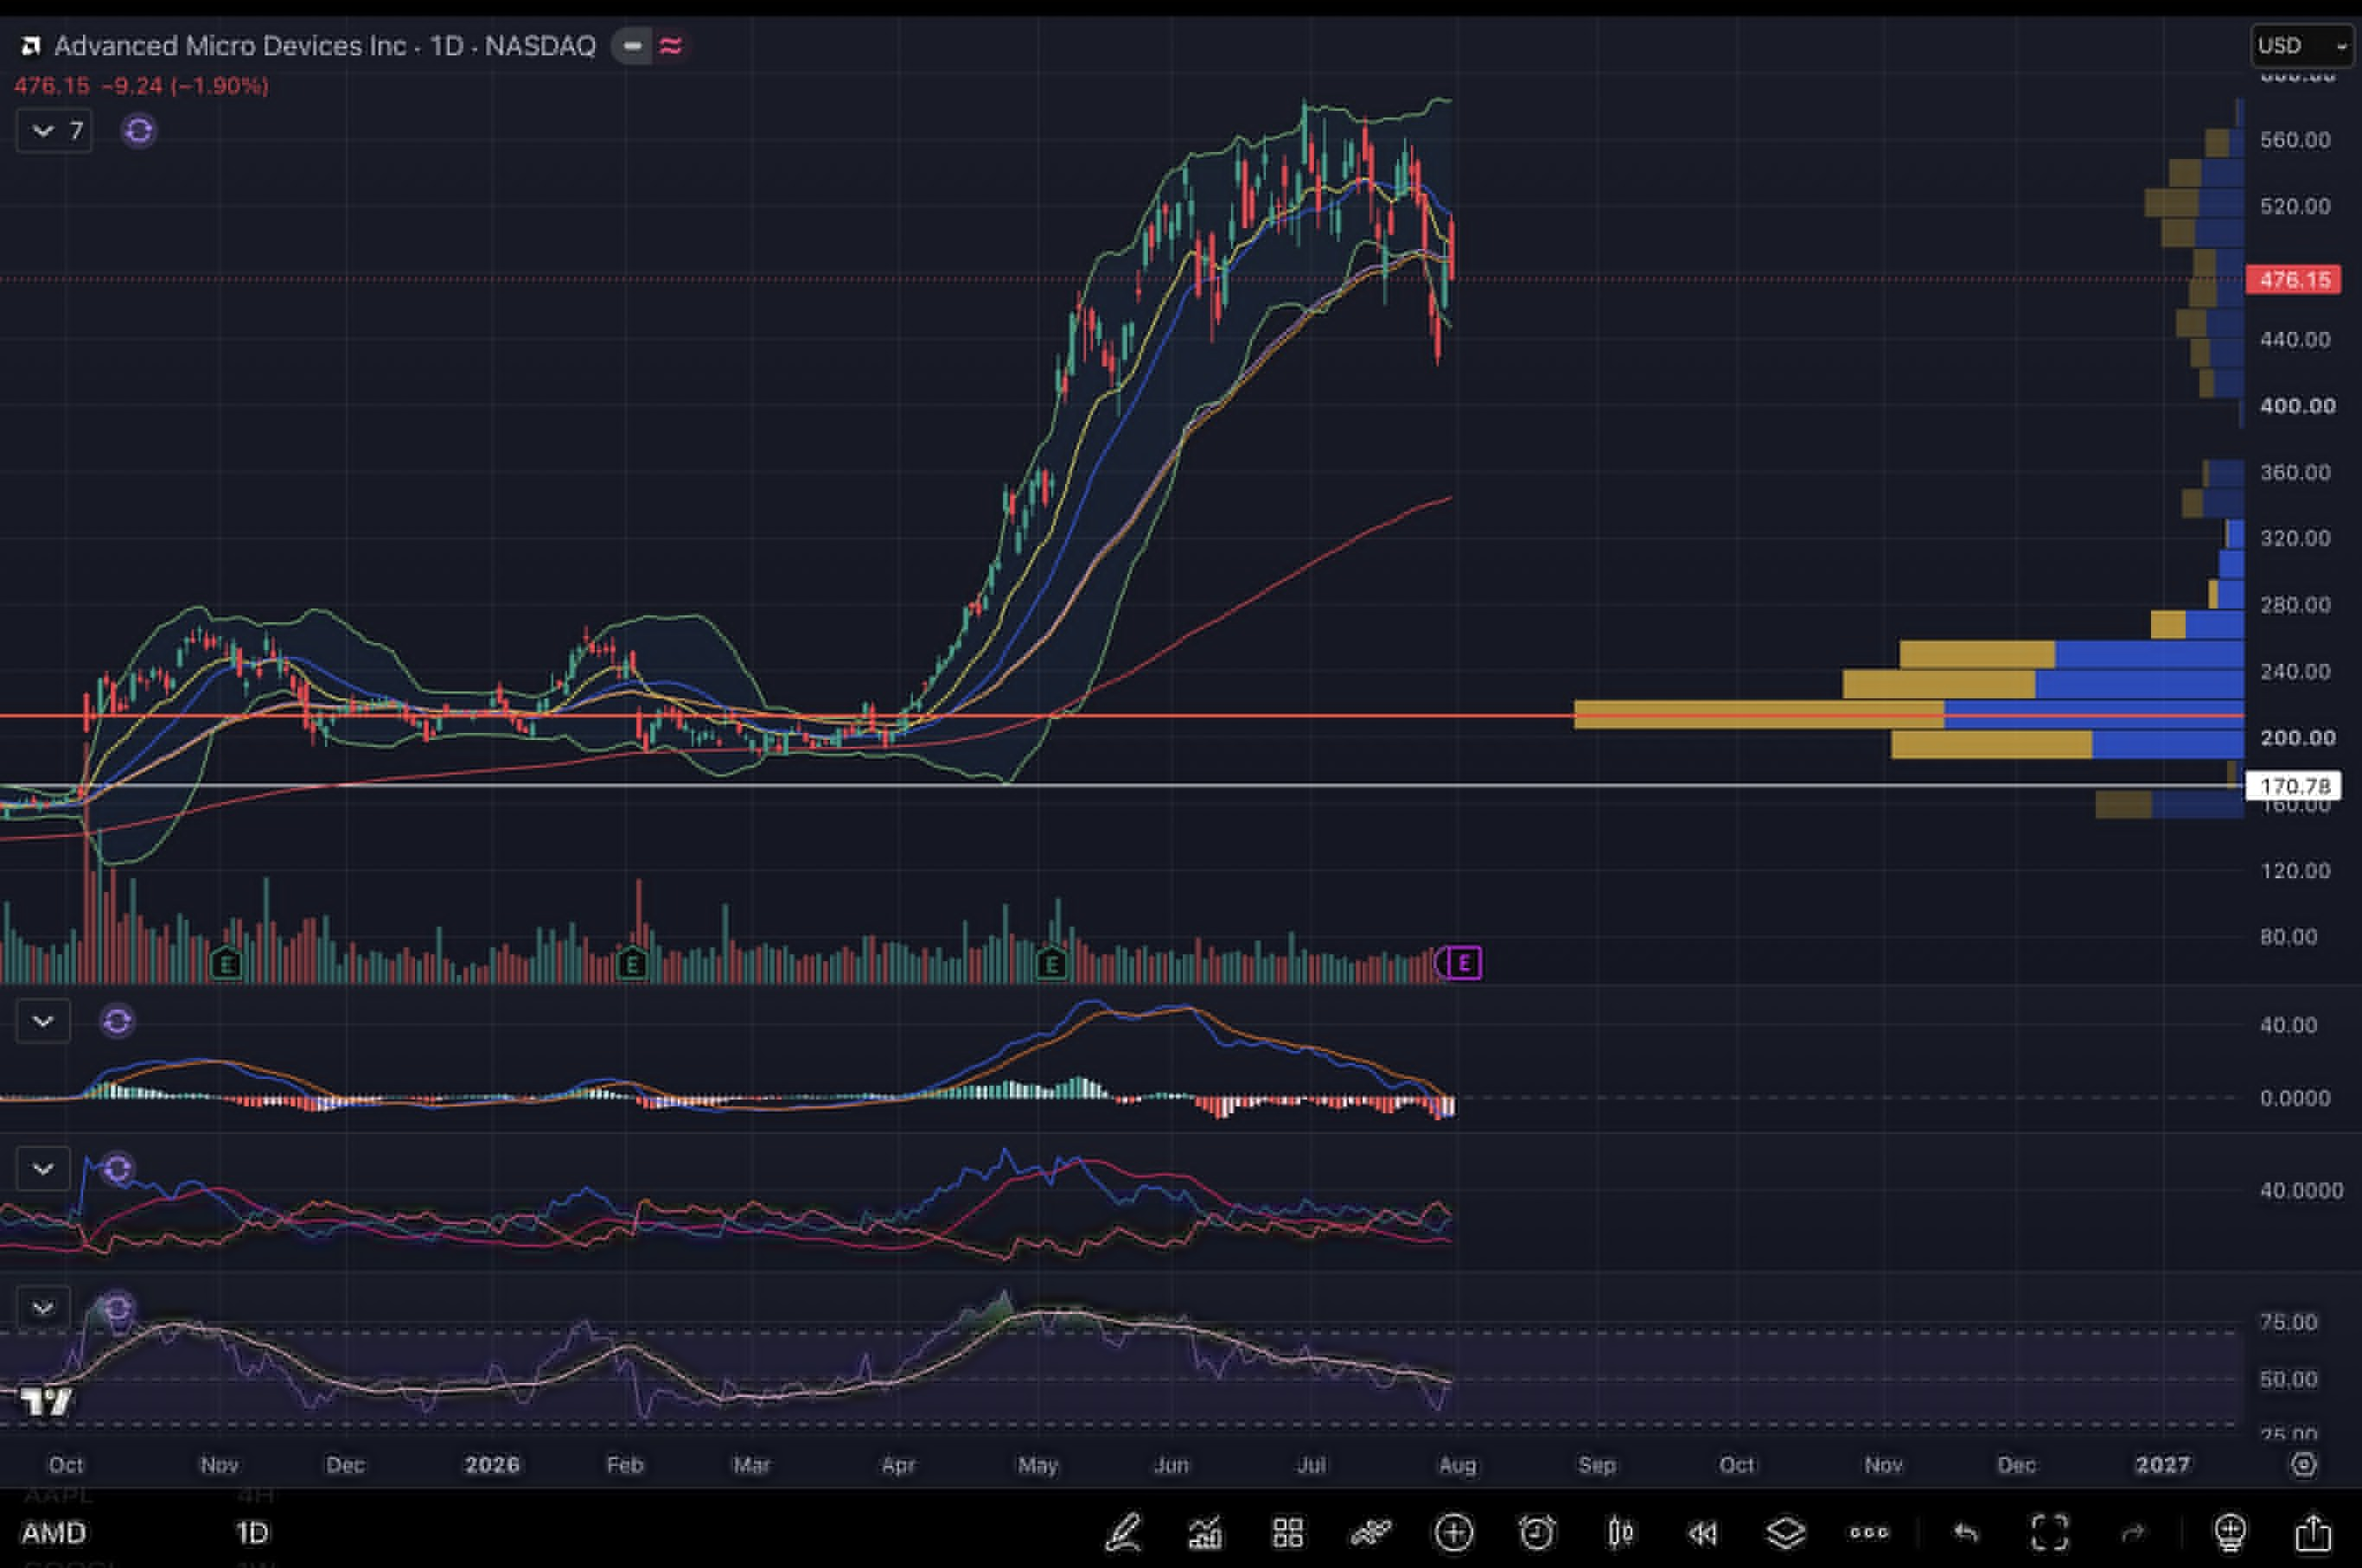Change the 1D interval in the bottom bar

[x=252, y=1533]
